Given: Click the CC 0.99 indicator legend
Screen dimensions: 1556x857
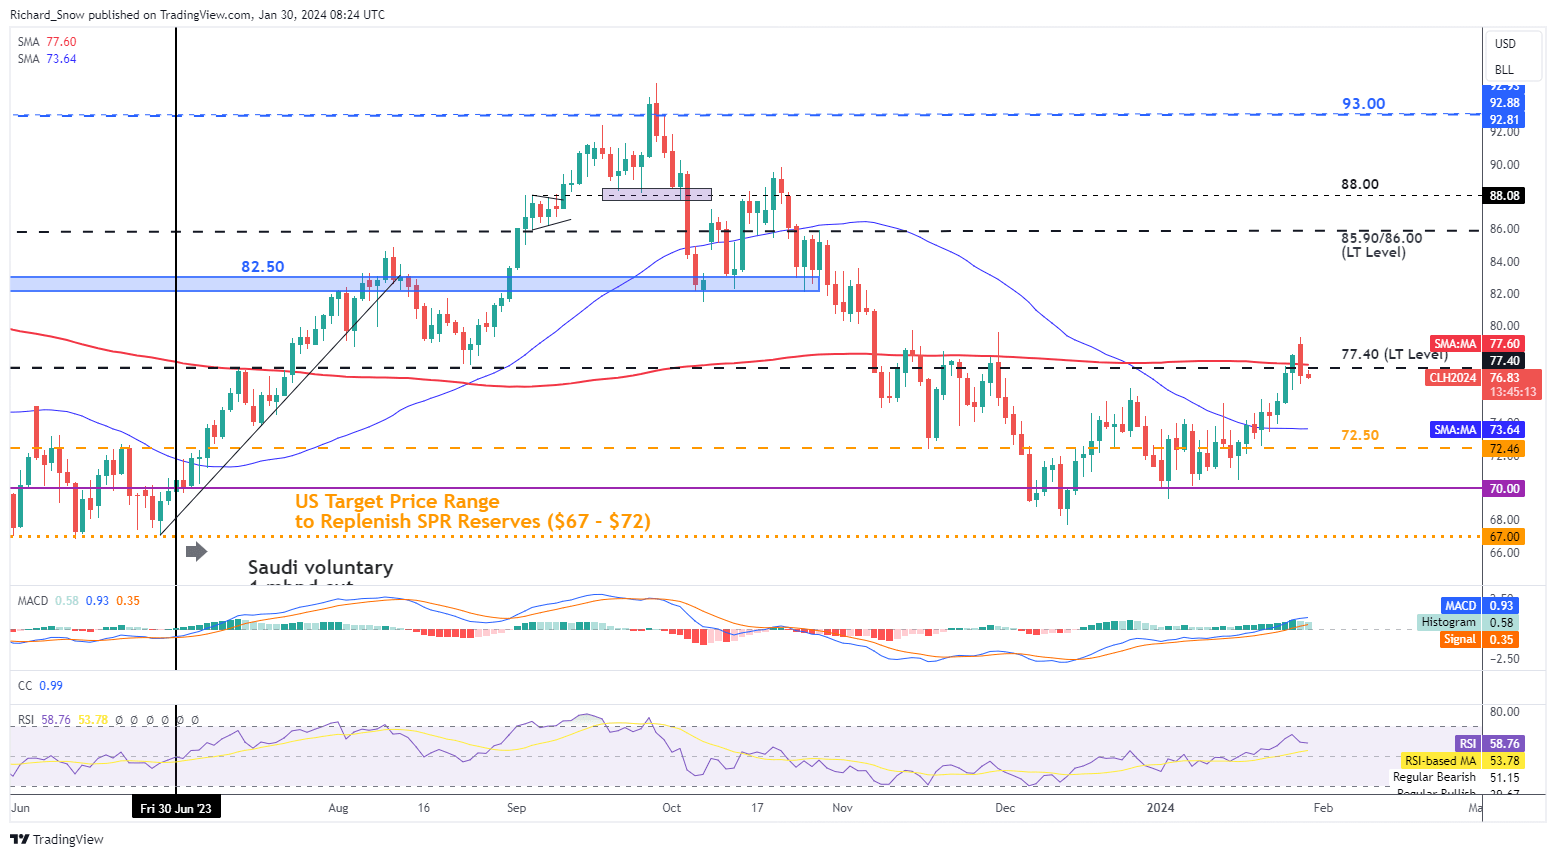Looking at the screenshot, I should (40, 686).
